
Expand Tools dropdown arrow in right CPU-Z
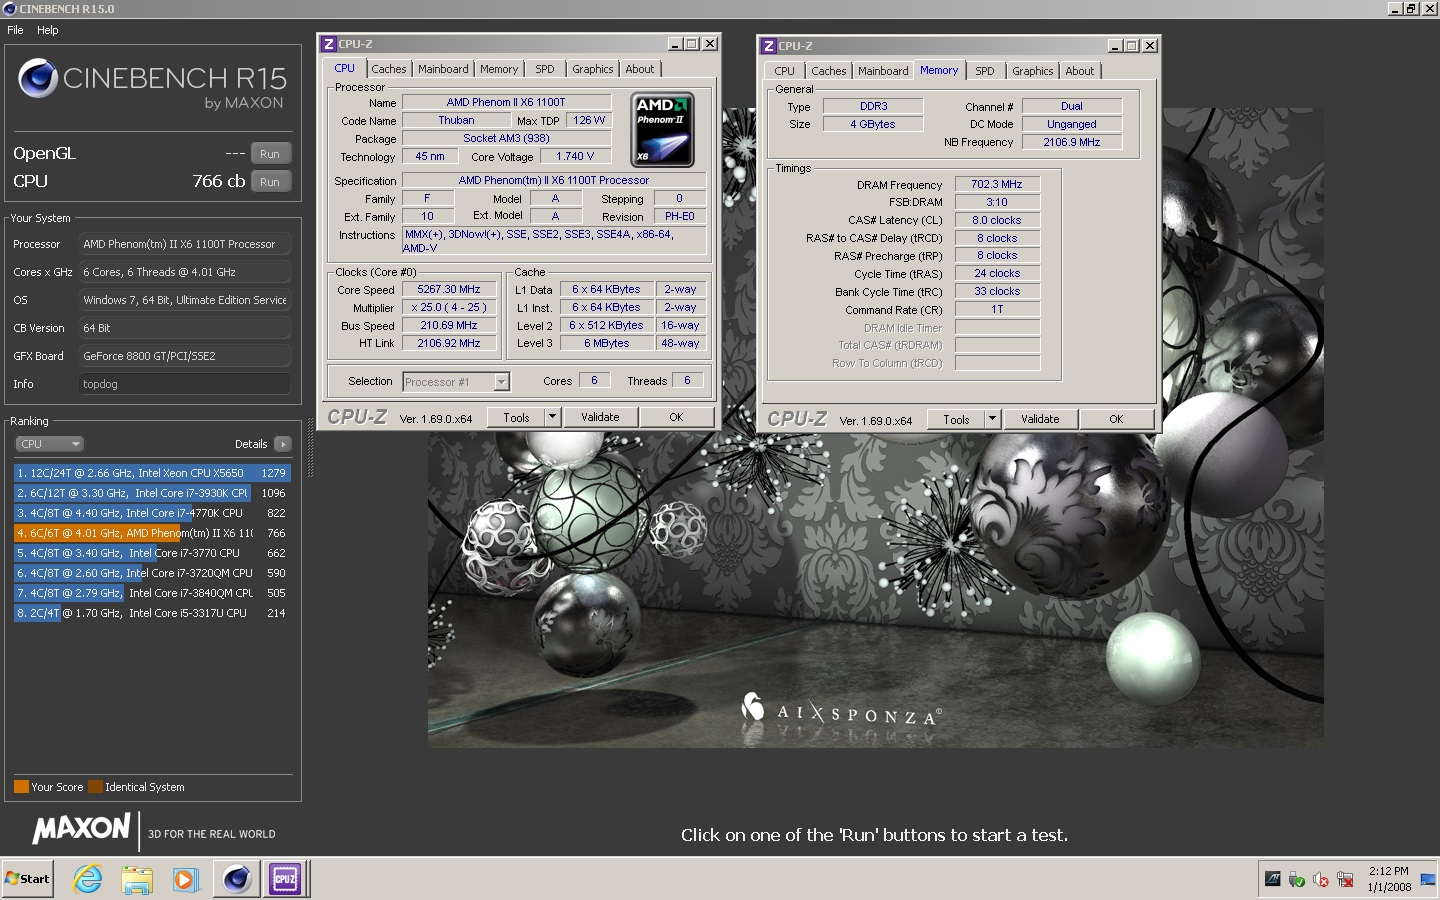click(x=992, y=419)
